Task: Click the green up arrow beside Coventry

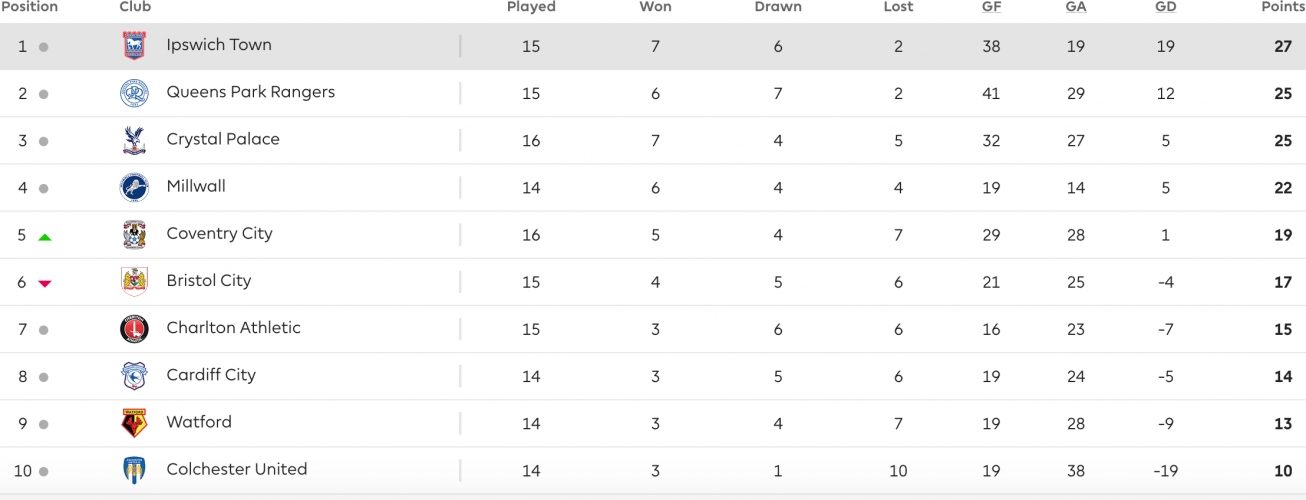Action: (x=44, y=237)
